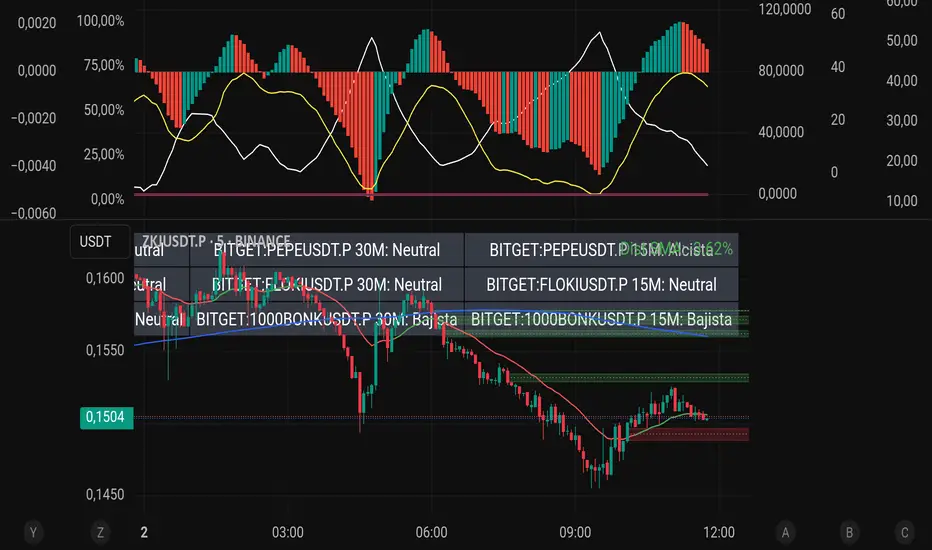Click the 0,1504 current price label
This screenshot has width=932, height=550.
click(107, 417)
